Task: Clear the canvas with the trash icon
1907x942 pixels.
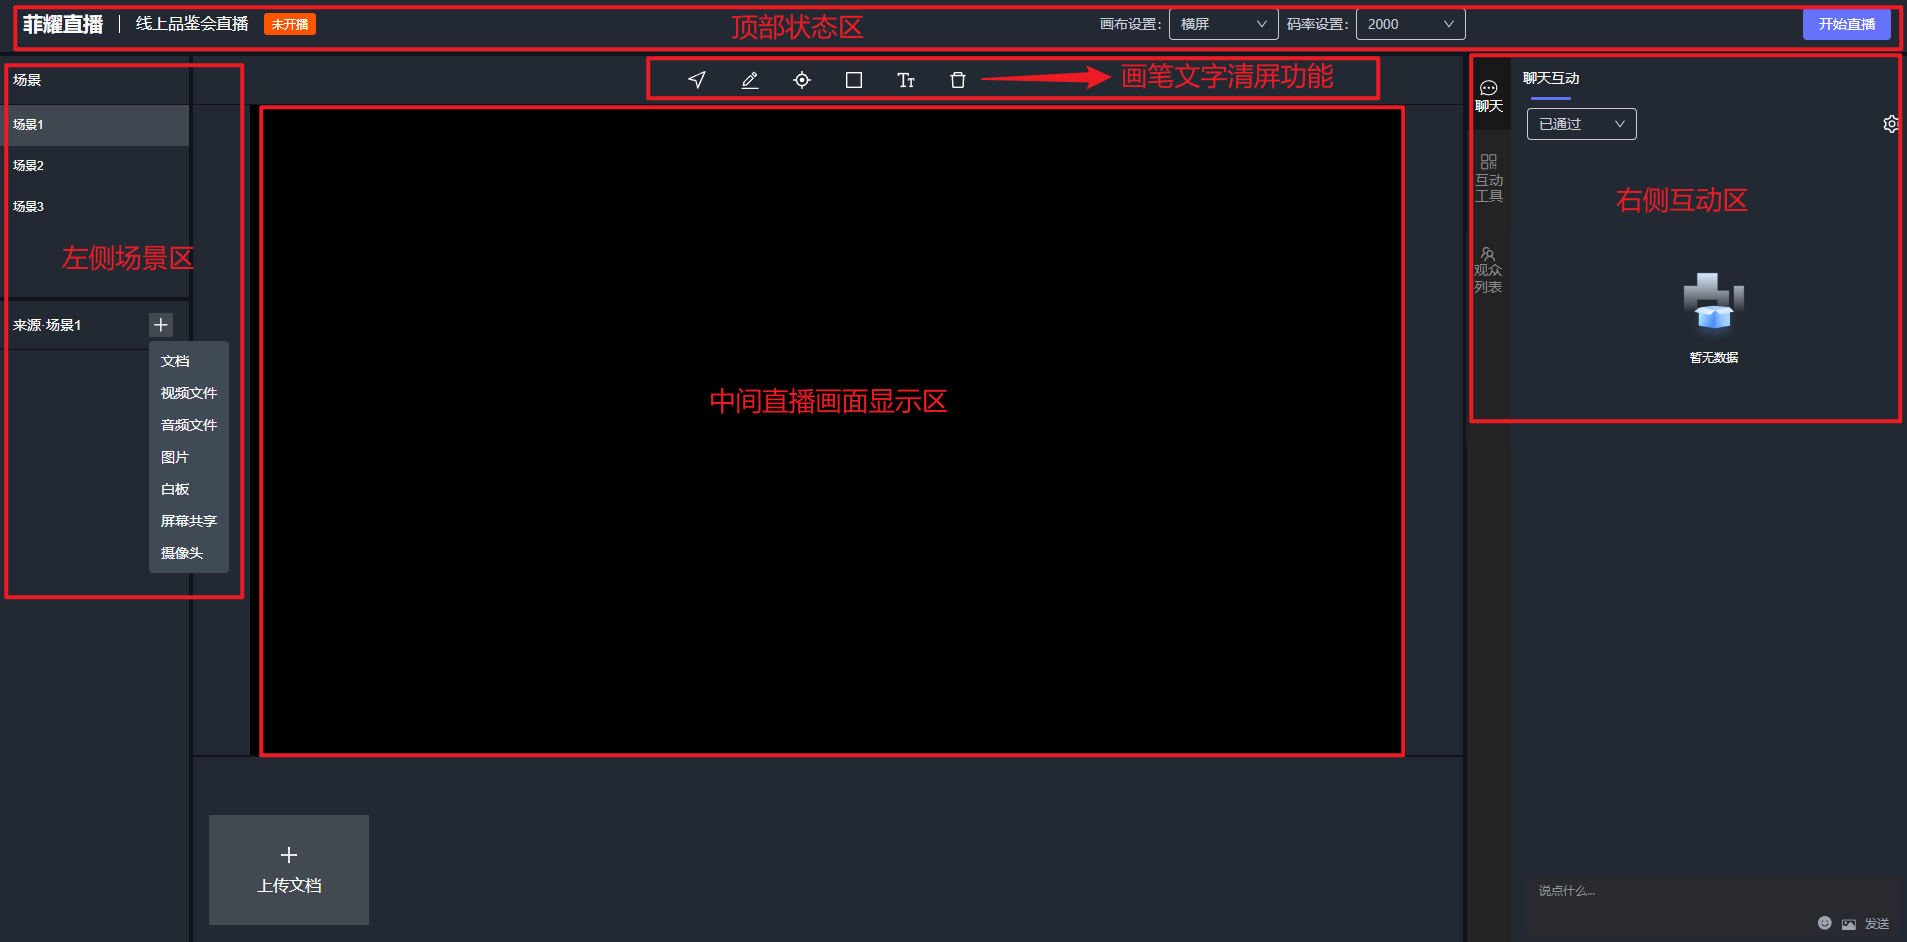Action: [x=957, y=80]
